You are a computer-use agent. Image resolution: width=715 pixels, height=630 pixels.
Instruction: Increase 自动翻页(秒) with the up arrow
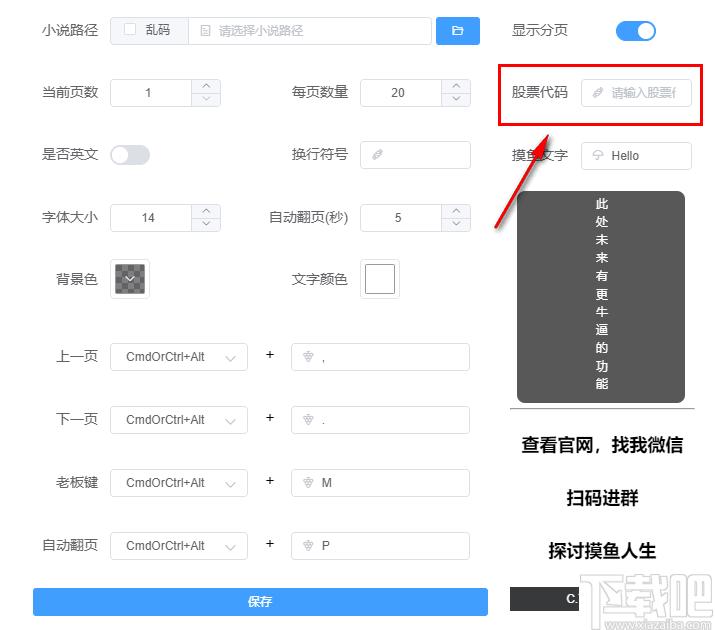point(456,211)
